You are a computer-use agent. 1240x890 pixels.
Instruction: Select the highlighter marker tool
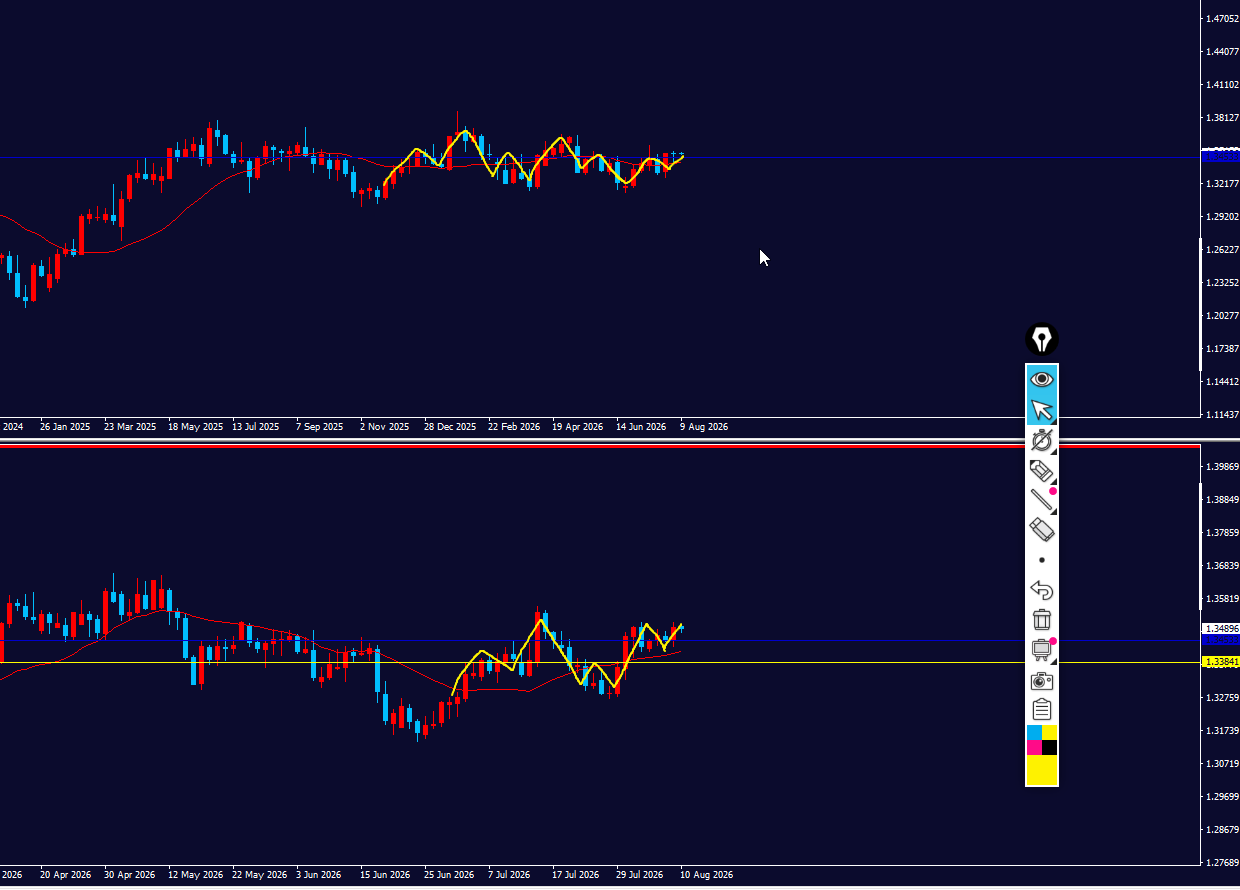pos(1042,470)
